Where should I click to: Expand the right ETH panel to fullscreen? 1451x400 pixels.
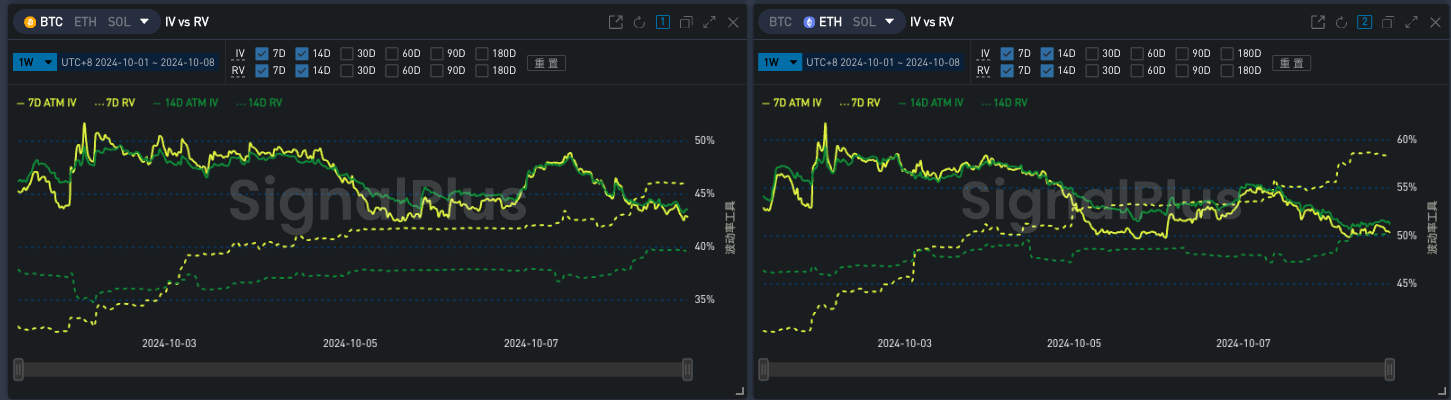coord(1411,22)
